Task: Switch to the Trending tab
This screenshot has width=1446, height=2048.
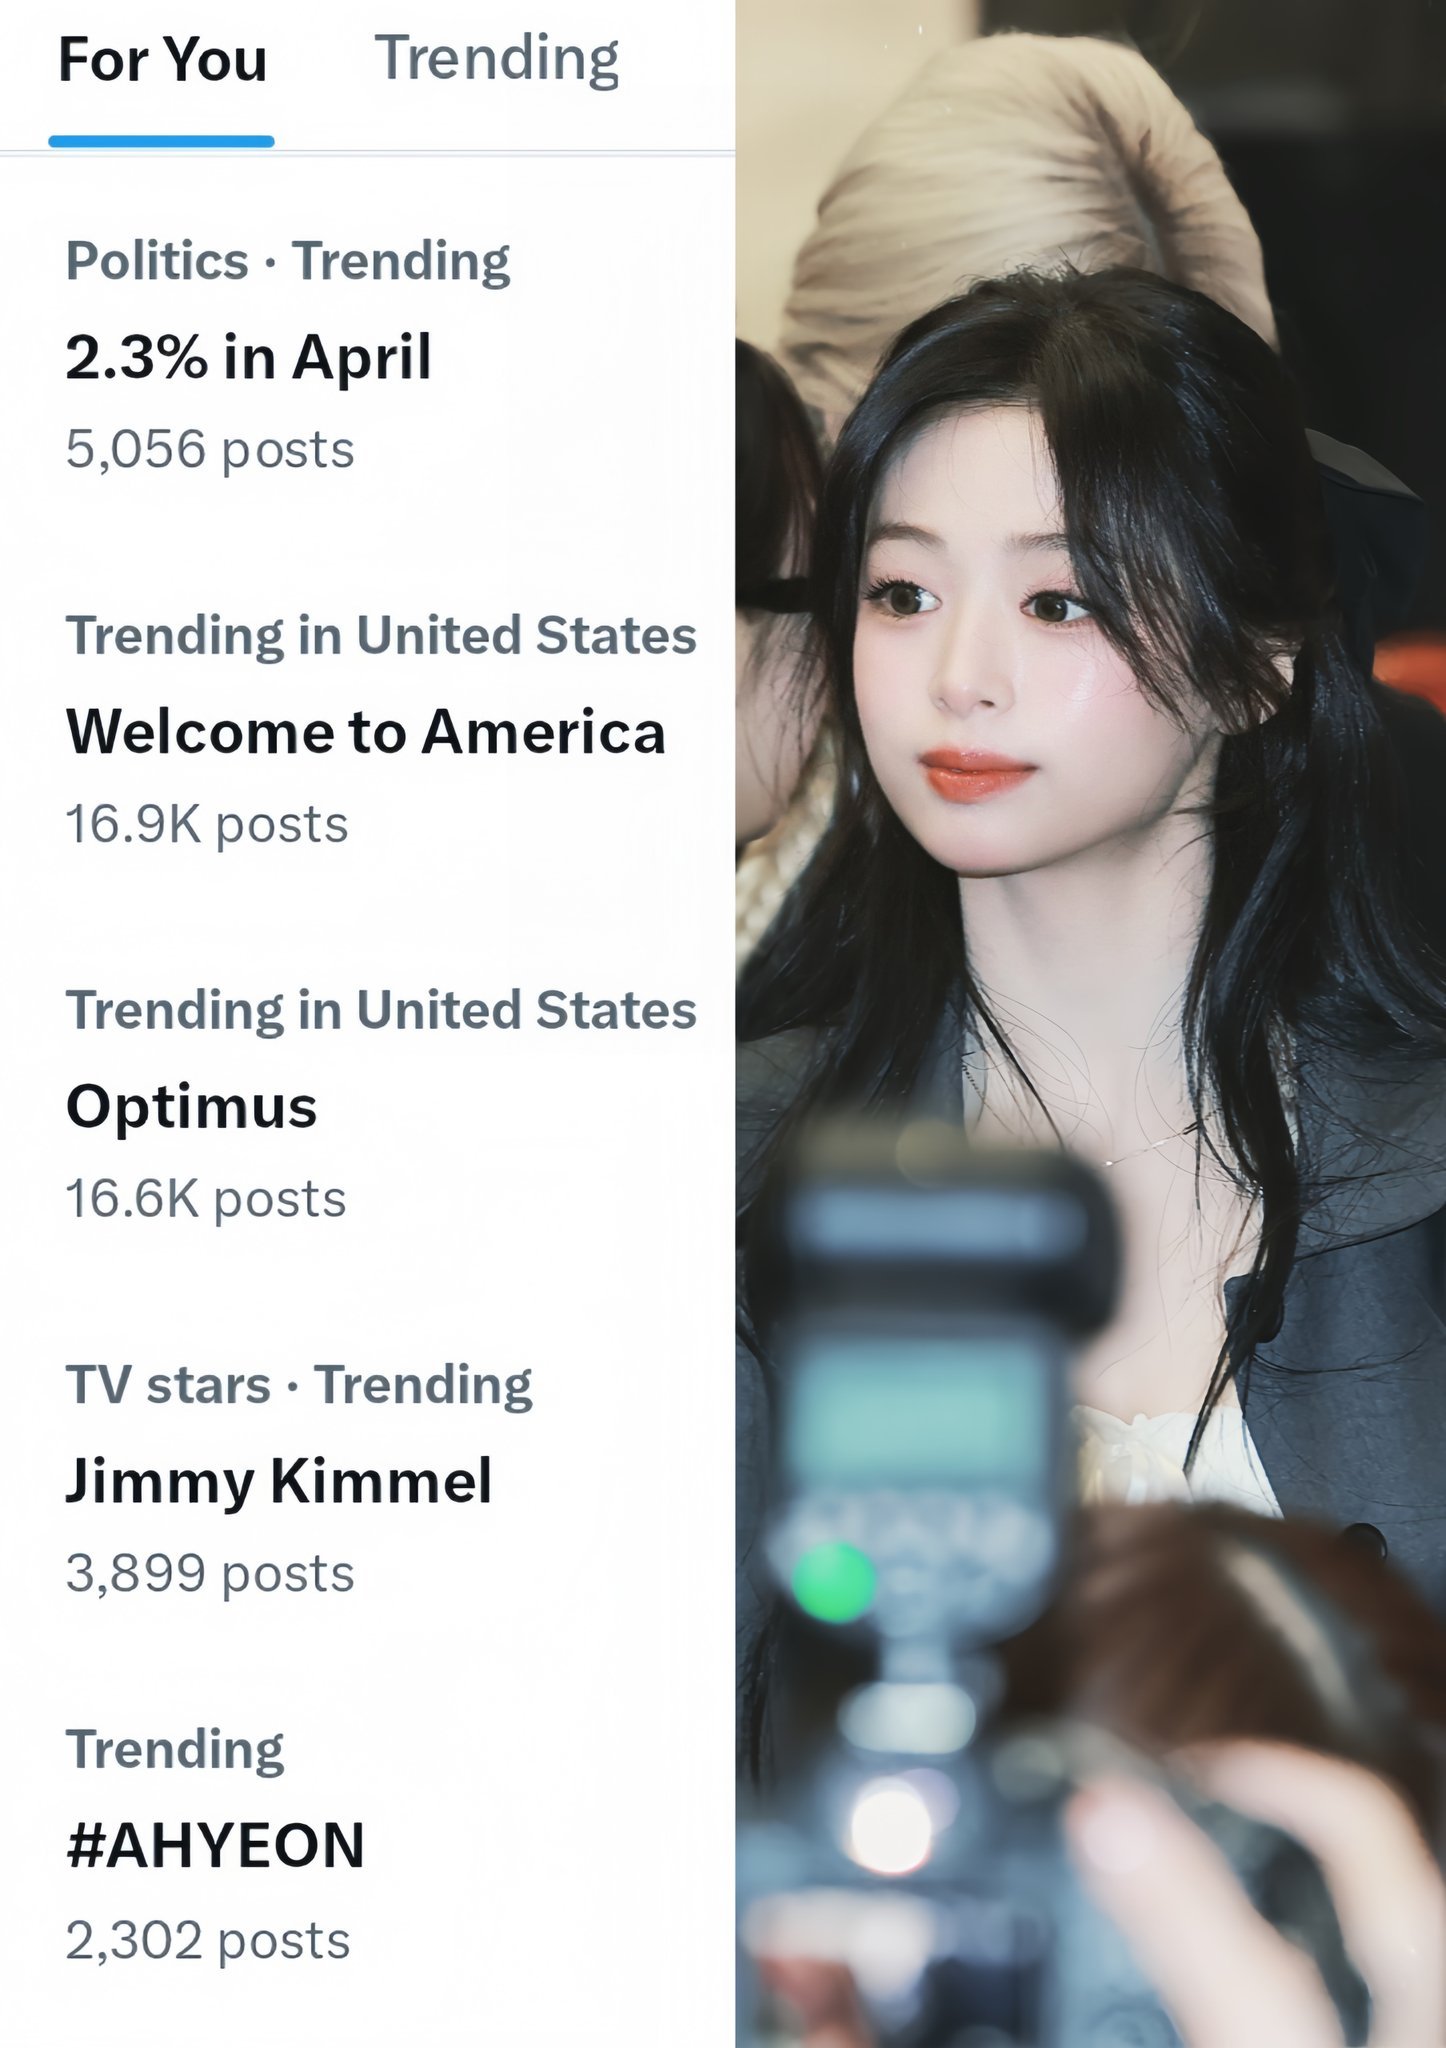Action: [497, 60]
